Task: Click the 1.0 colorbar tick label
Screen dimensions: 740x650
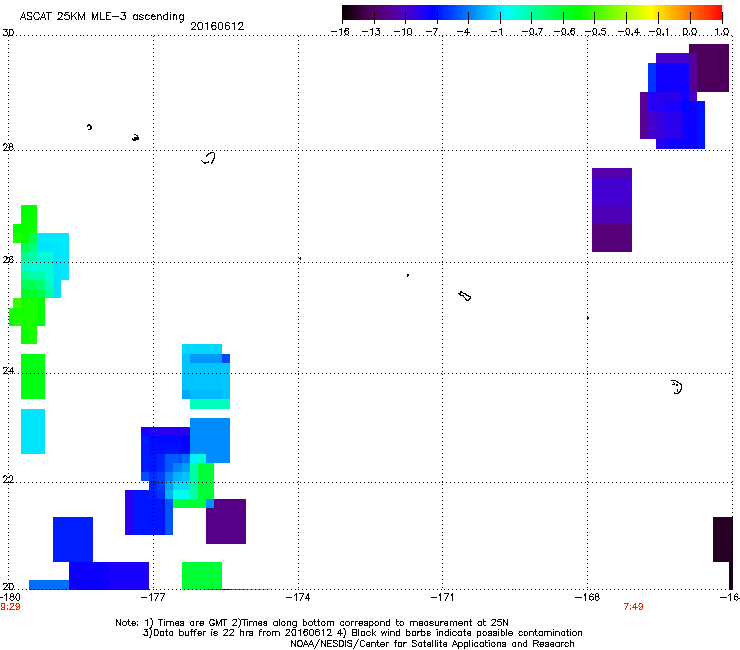Action: [722, 32]
